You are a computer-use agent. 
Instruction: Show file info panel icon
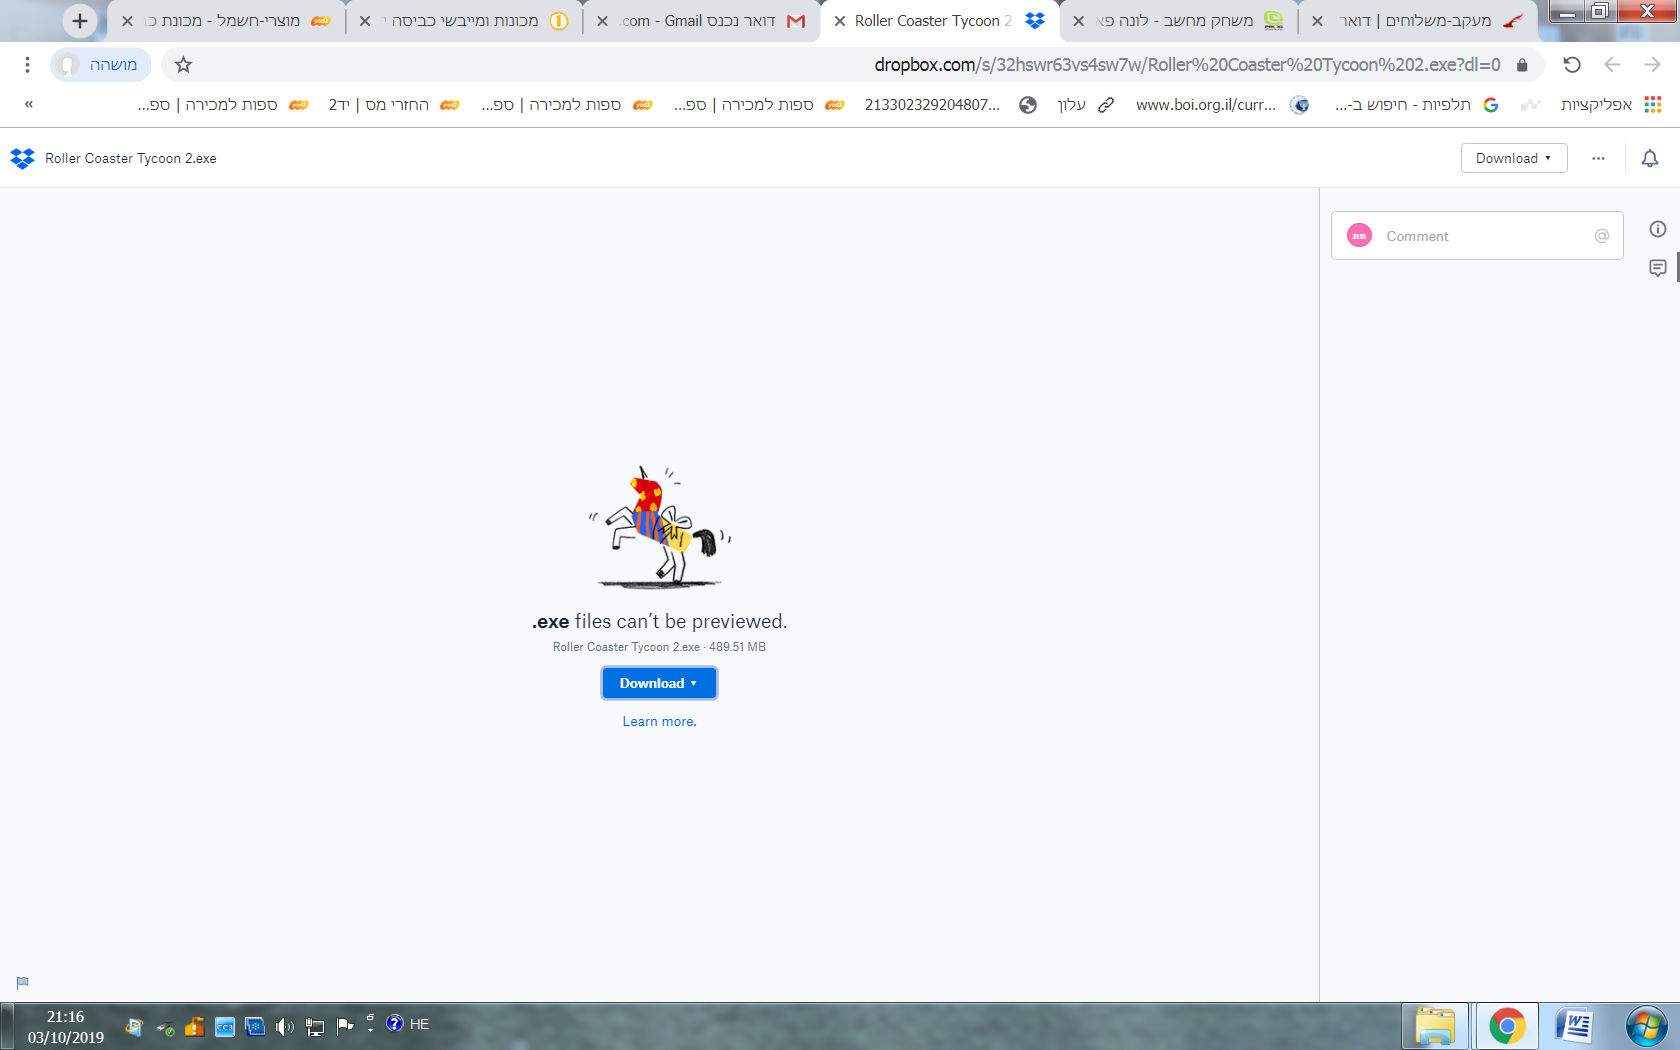1658,229
